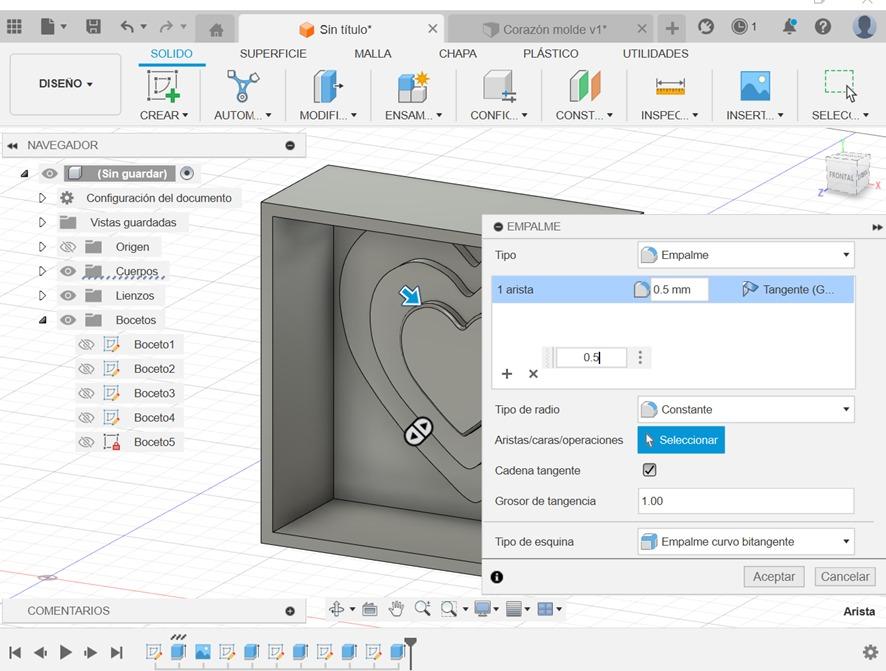
Task: Click the Crear new sketch icon
Action: click(164, 87)
